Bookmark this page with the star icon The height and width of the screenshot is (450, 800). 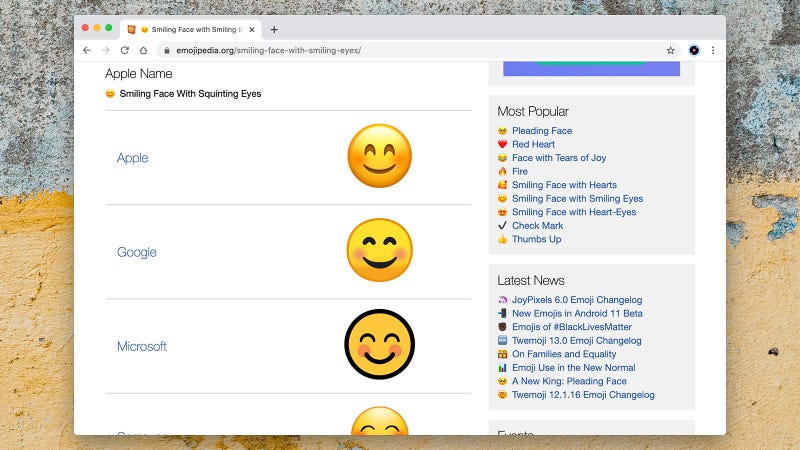point(670,51)
